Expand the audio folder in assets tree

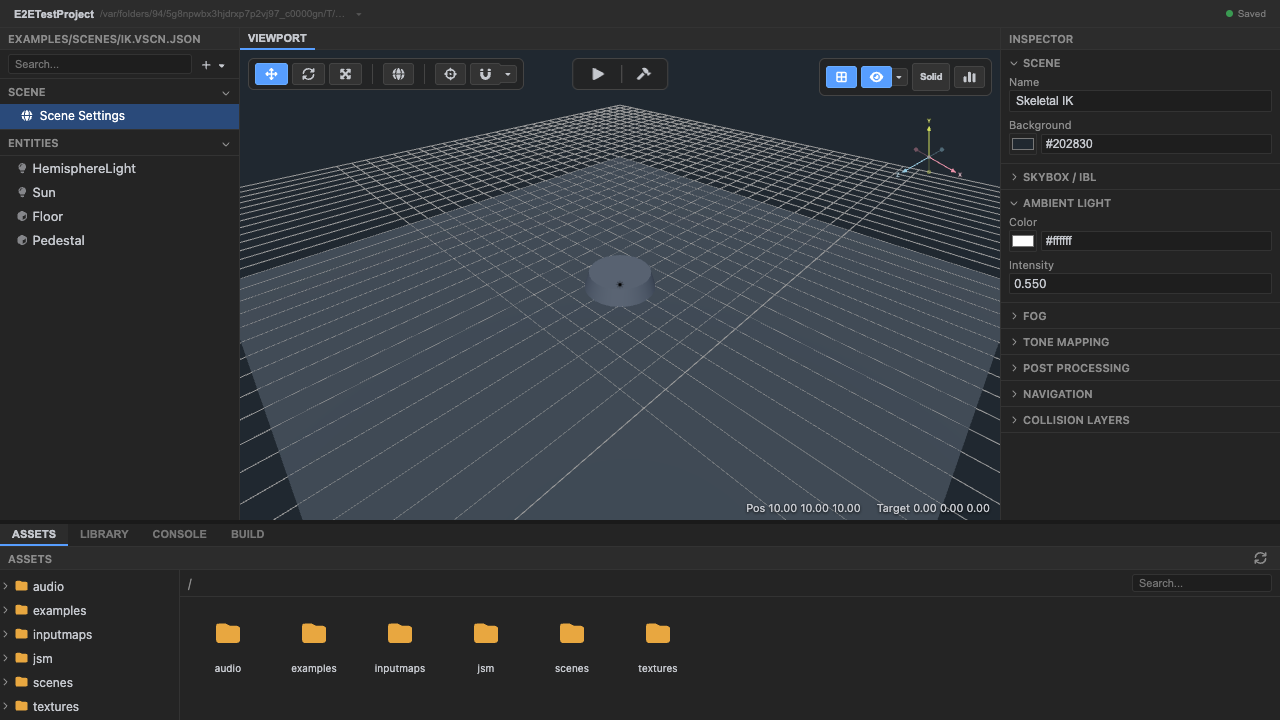pyautogui.click(x=6, y=586)
